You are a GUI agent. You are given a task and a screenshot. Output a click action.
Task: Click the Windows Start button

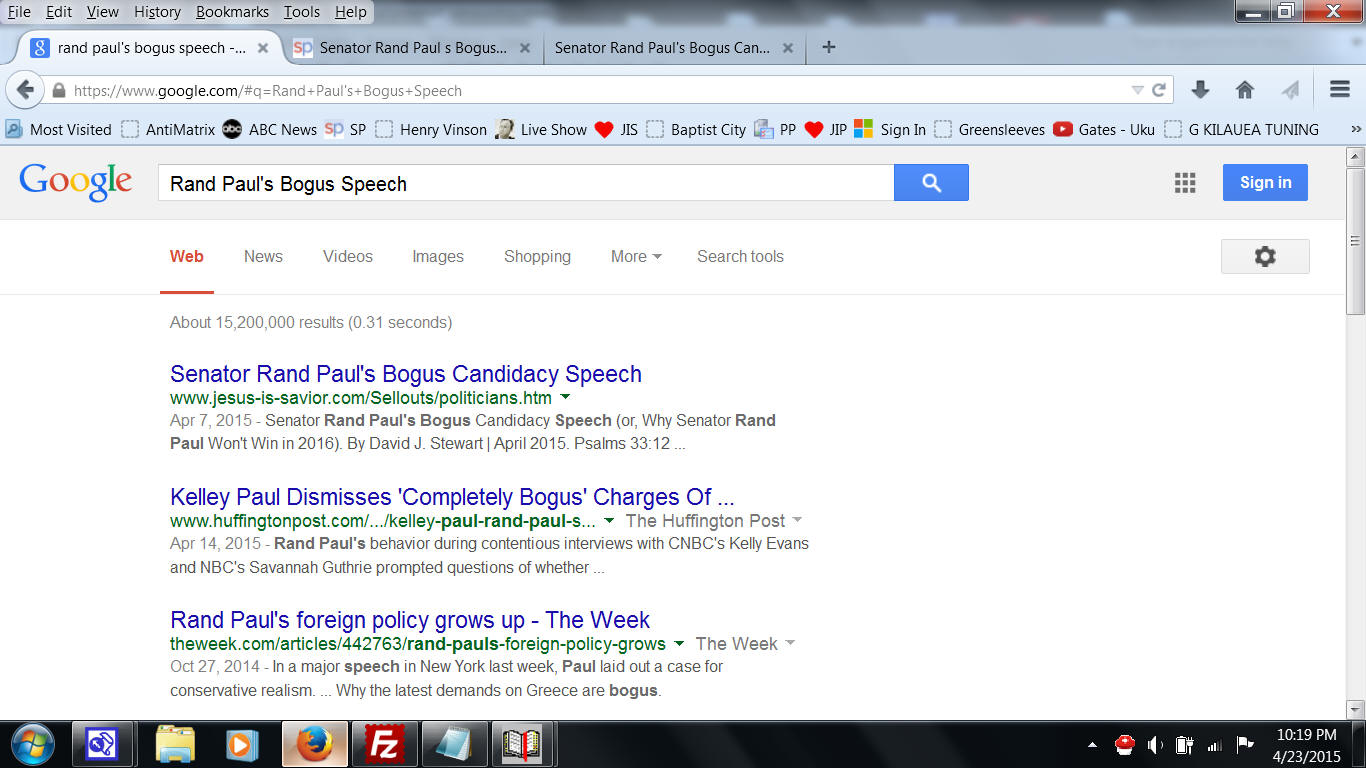33,744
